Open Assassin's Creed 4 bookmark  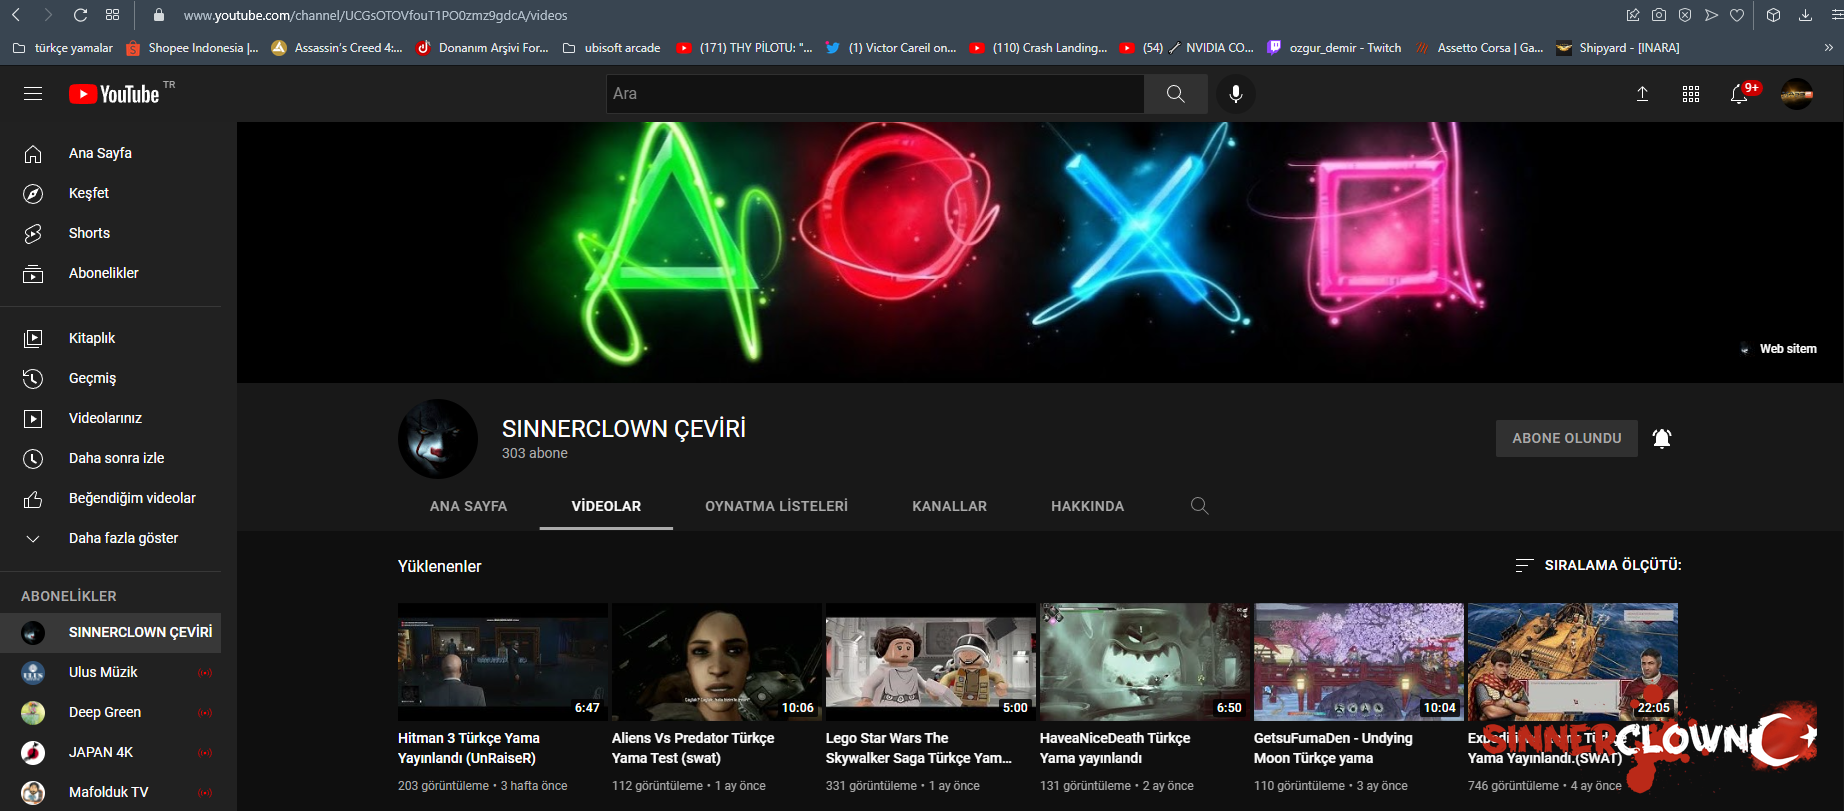click(x=337, y=47)
